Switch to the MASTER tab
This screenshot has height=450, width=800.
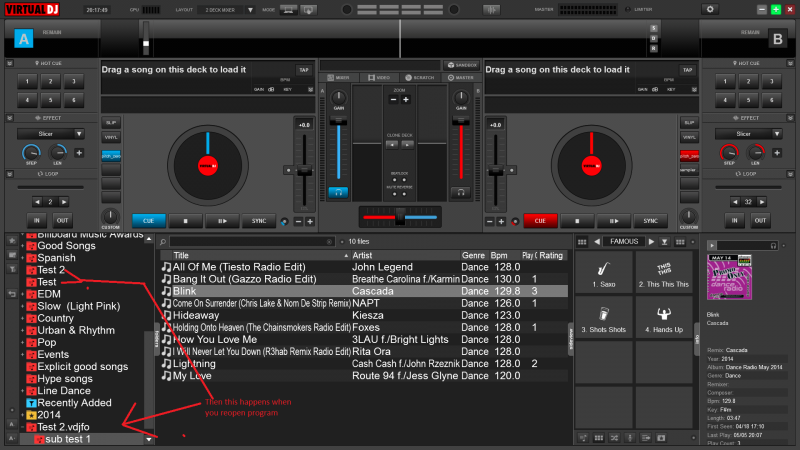click(x=461, y=78)
